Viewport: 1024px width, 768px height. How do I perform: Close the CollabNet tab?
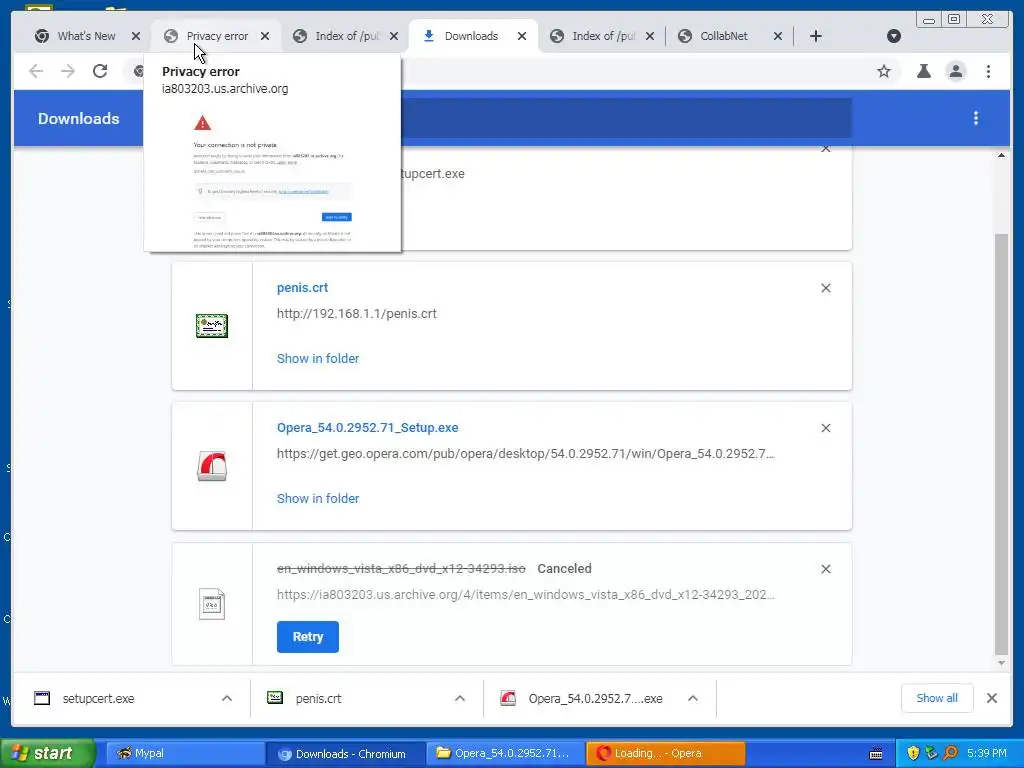778,36
